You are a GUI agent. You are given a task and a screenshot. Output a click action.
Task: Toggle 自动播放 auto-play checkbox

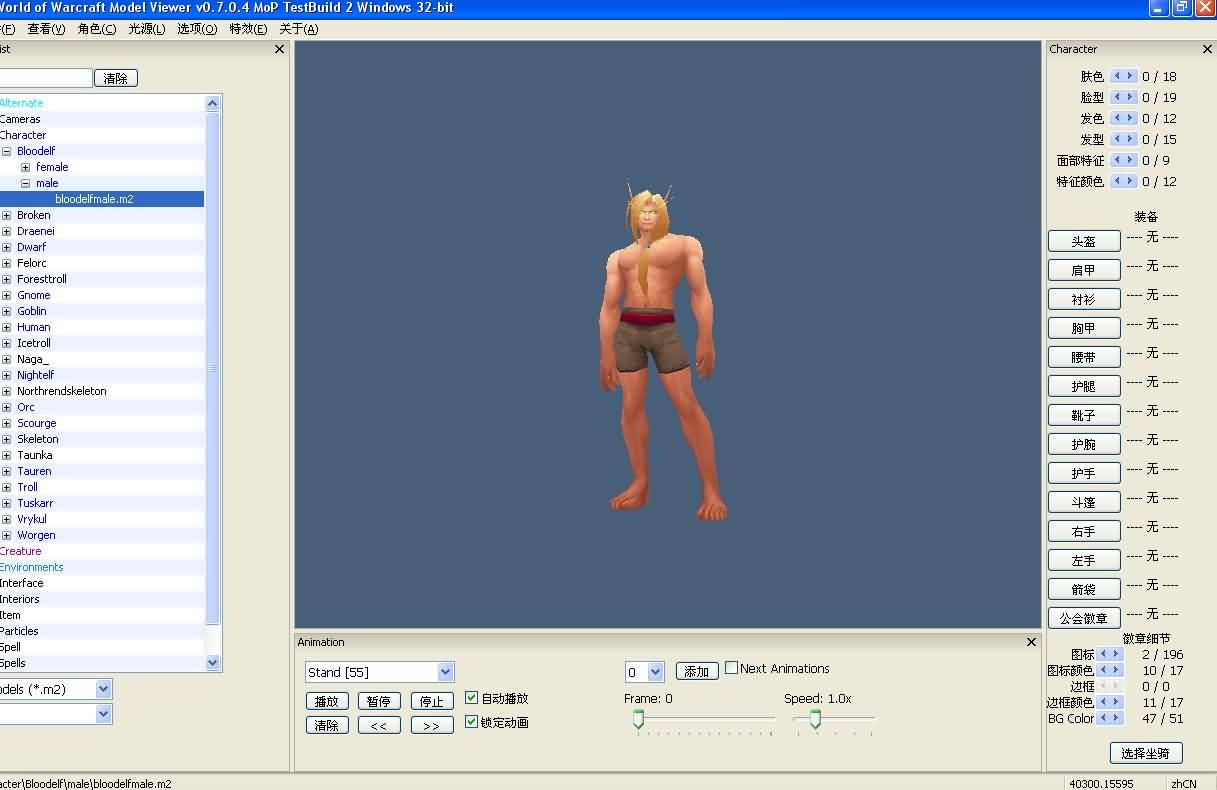coord(472,698)
